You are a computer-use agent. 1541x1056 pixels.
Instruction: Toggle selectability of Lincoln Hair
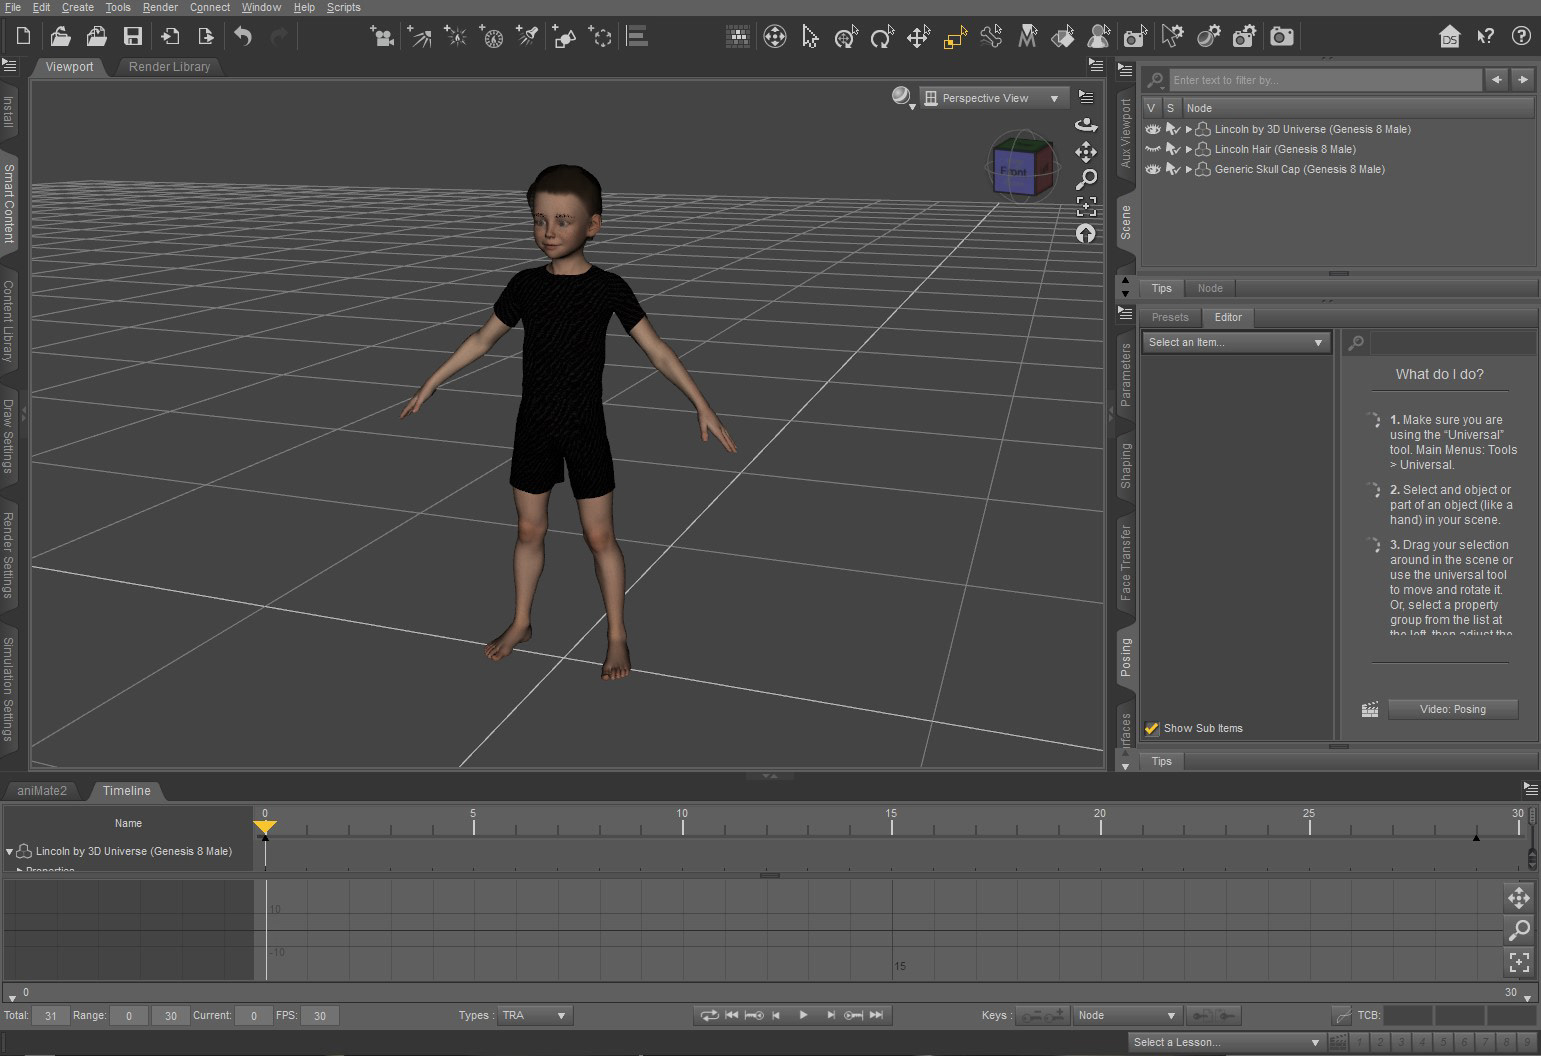[x=1173, y=149]
